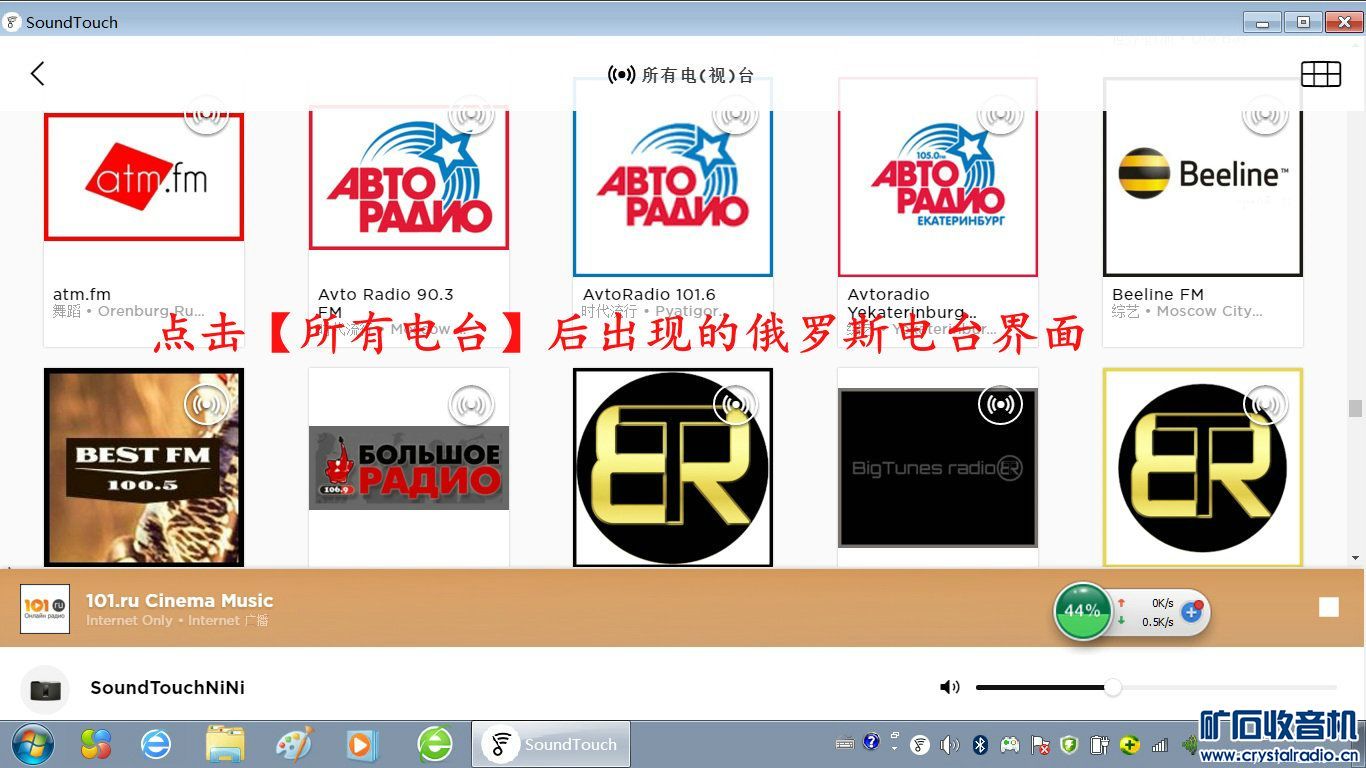This screenshot has height=768, width=1366.
Task: Click the "SoundTouchNiNi" device name
Action: tap(168, 687)
